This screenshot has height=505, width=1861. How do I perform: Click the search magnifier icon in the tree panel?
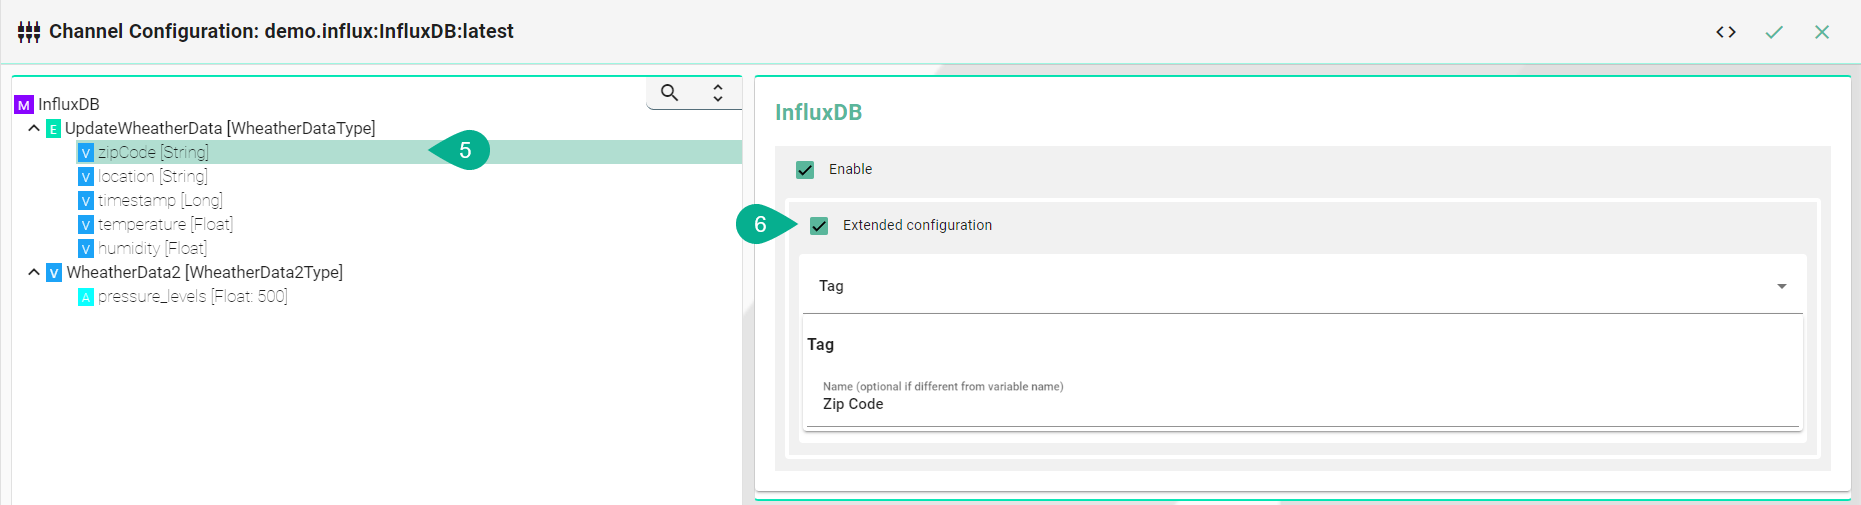coord(670,93)
